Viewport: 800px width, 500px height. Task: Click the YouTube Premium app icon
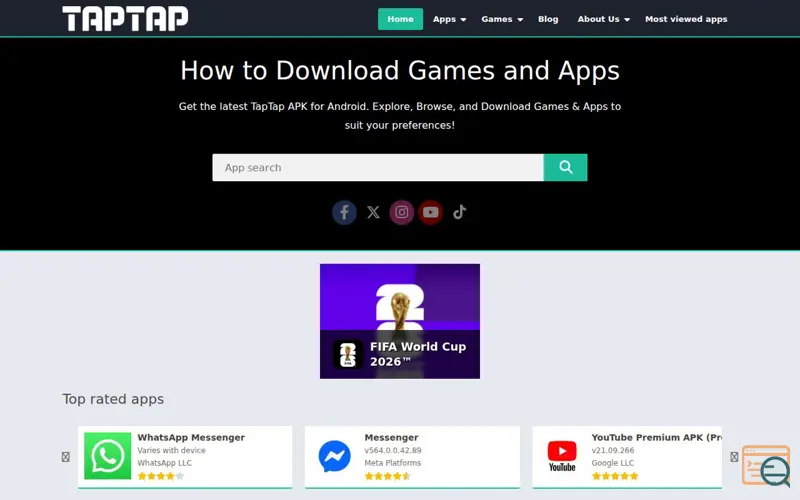562,456
